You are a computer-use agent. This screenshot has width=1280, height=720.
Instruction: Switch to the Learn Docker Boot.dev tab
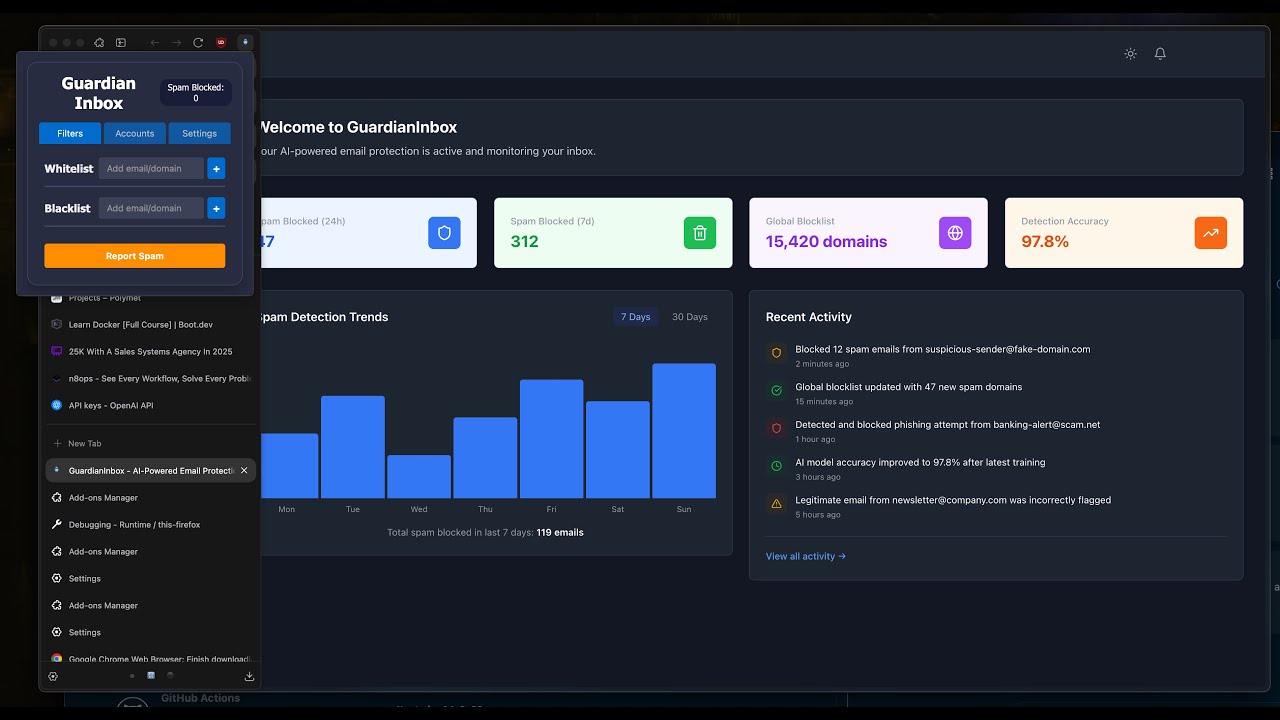[150, 324]
